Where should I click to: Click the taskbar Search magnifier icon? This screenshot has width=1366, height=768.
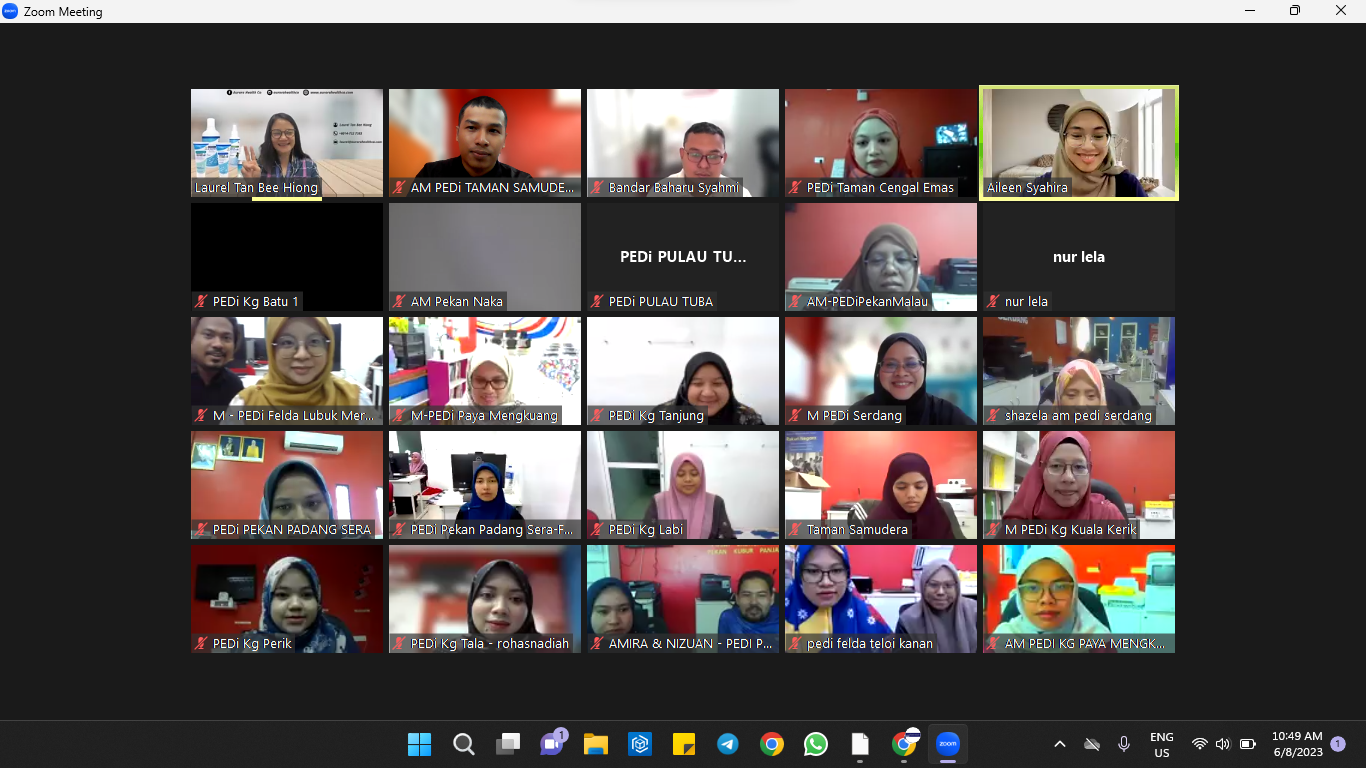[464, 744]
